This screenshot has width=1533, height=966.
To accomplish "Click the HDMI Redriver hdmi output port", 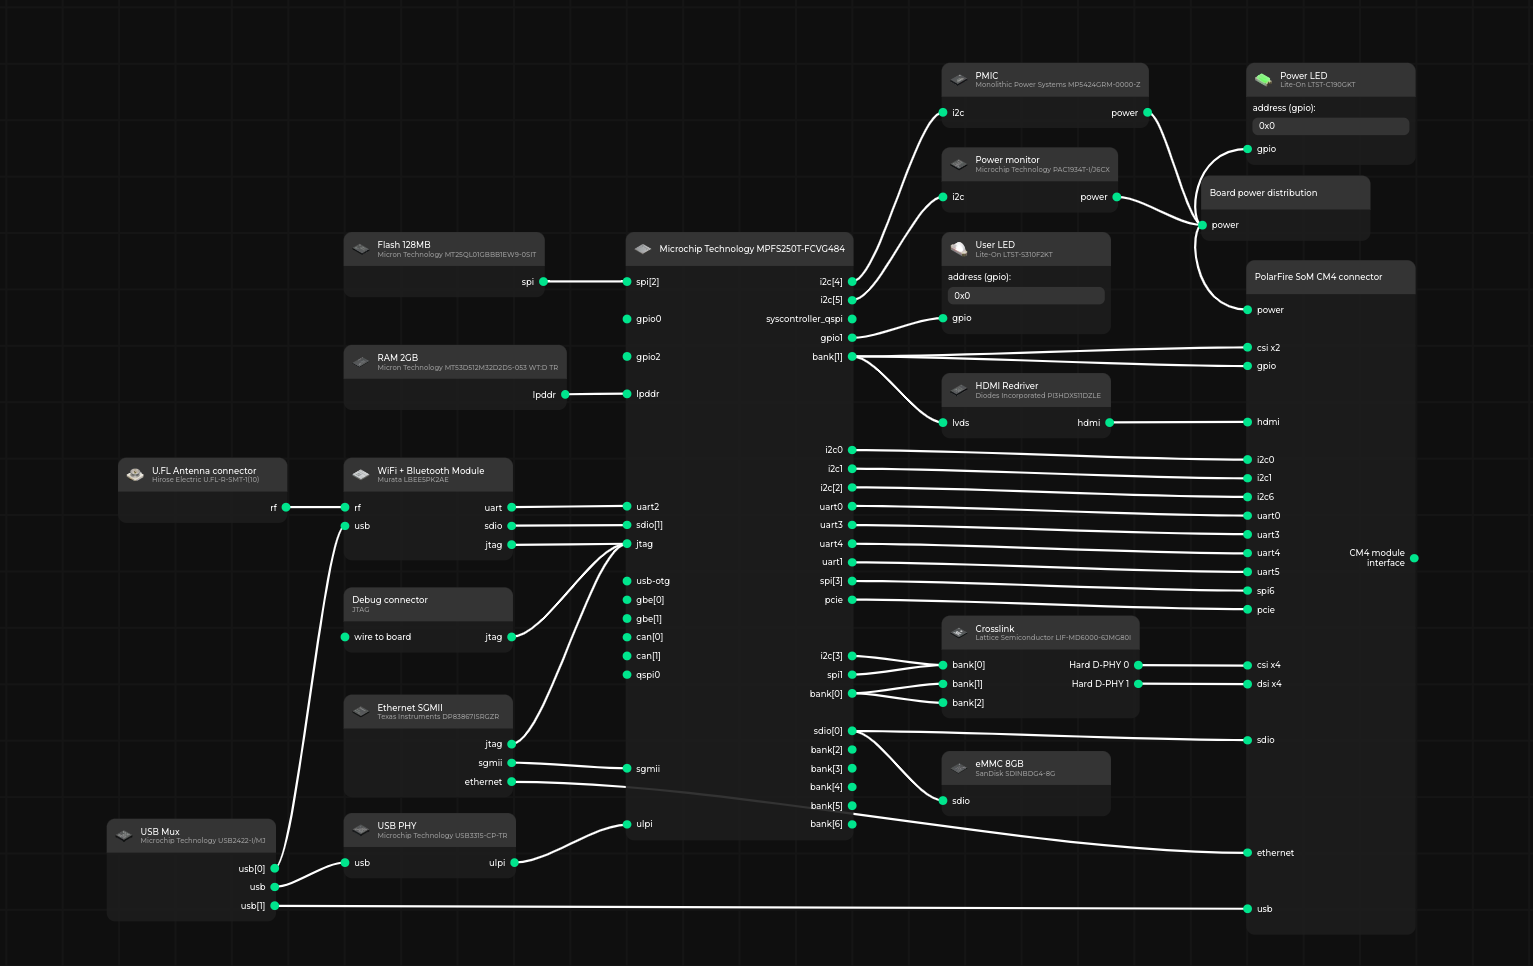I will tap(1110, 423).
